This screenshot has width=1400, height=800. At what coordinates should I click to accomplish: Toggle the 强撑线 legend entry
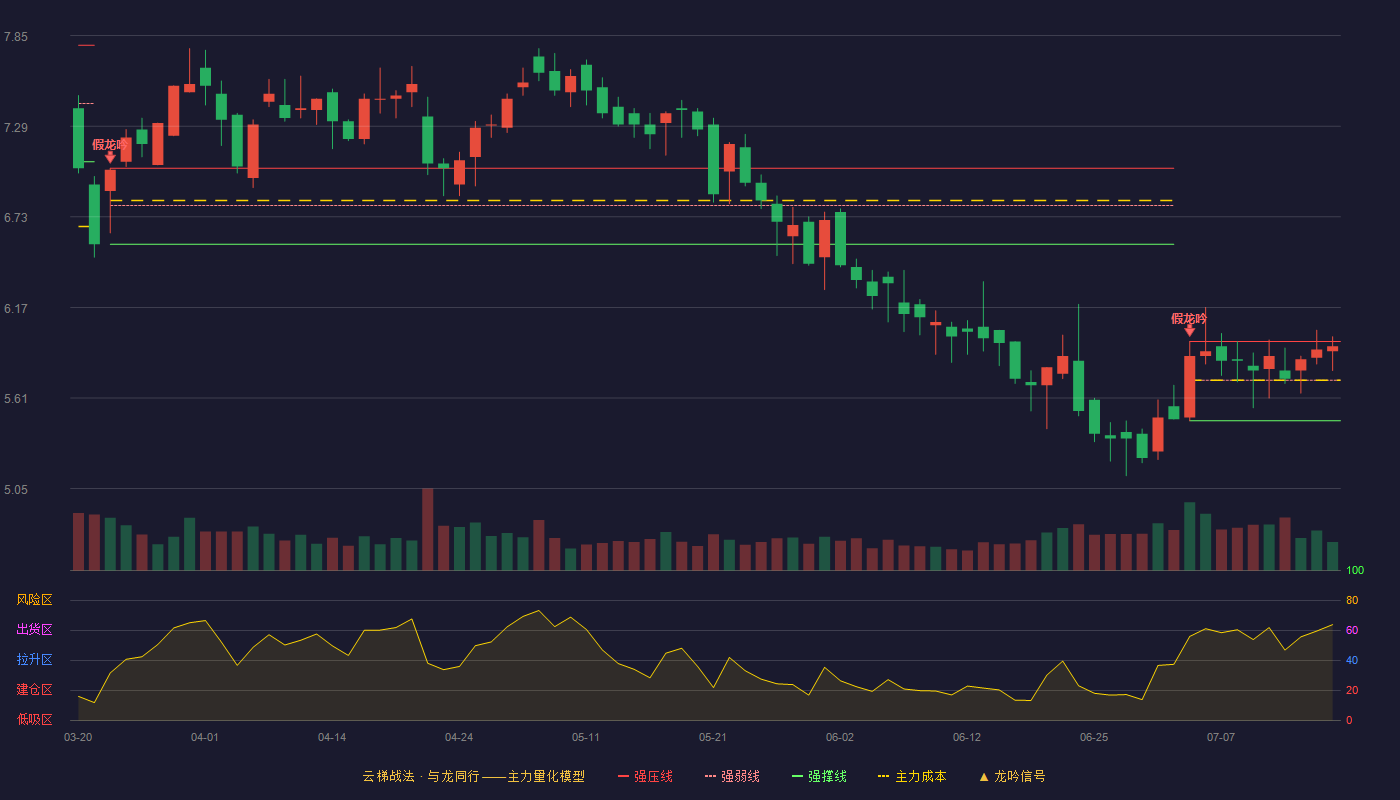pos(819,776)
